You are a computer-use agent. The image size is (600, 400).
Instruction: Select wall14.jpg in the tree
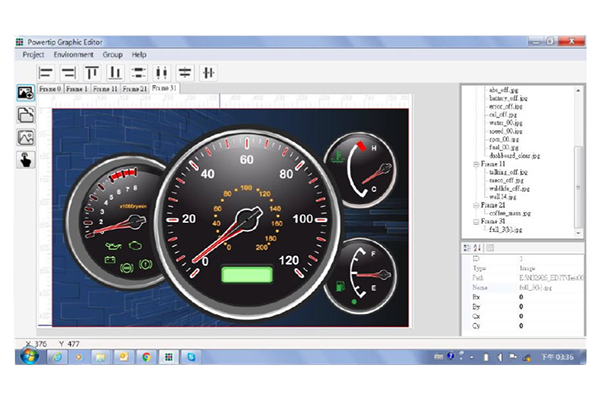[502, 197]
